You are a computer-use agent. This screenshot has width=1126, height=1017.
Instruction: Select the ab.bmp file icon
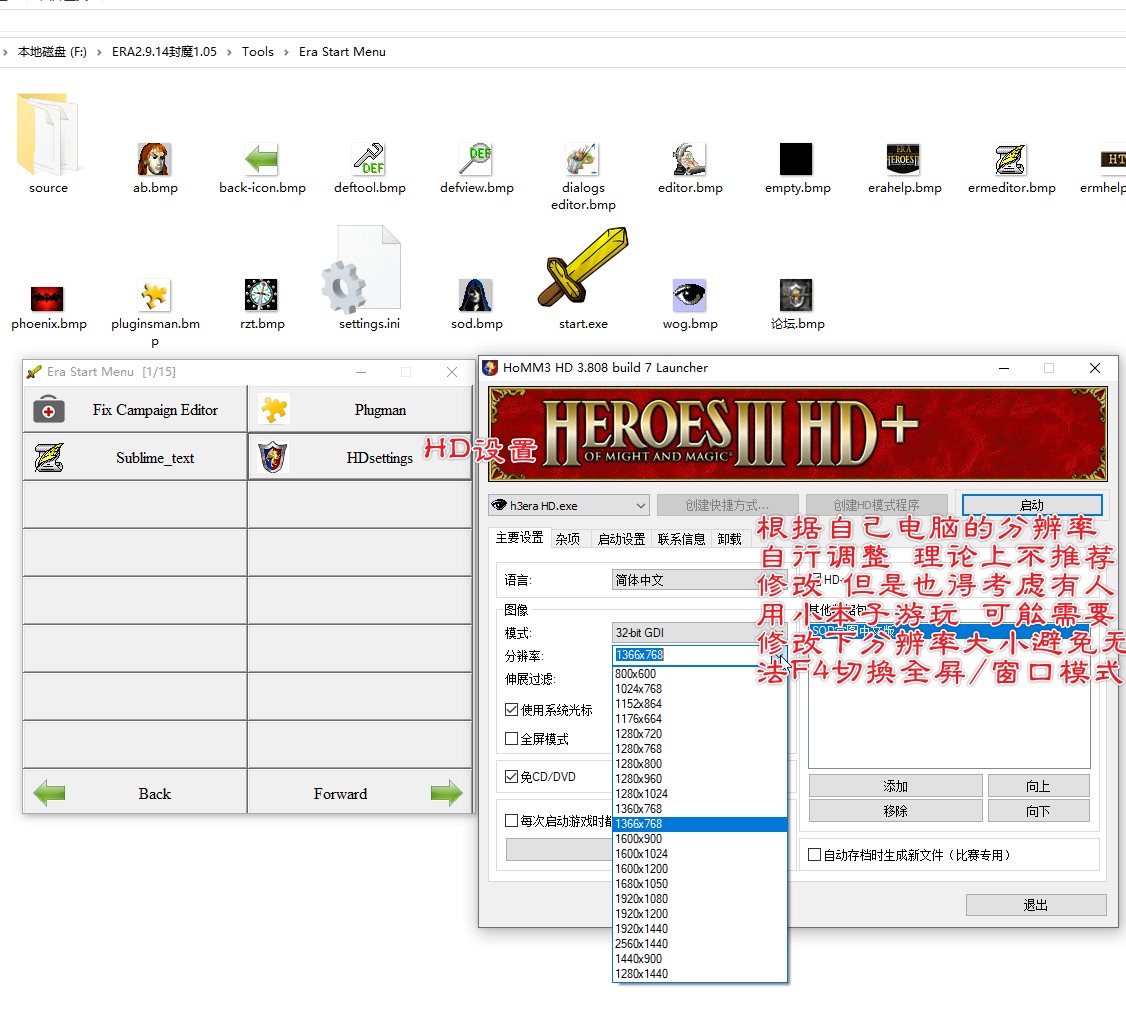[x=154, y=159]
